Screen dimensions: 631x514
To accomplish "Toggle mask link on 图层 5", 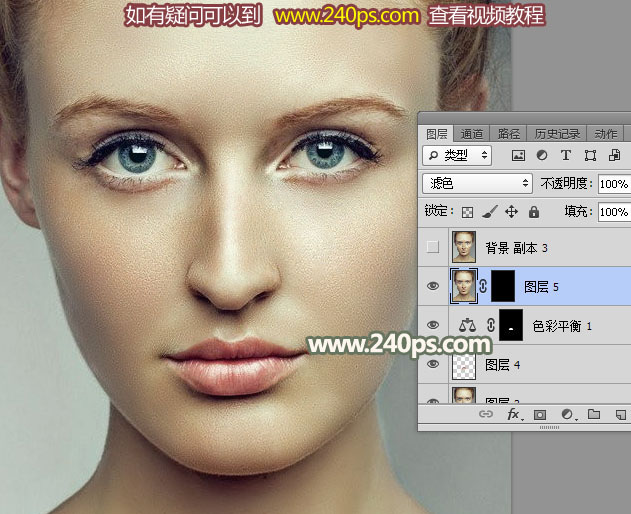I will [483, 286].
